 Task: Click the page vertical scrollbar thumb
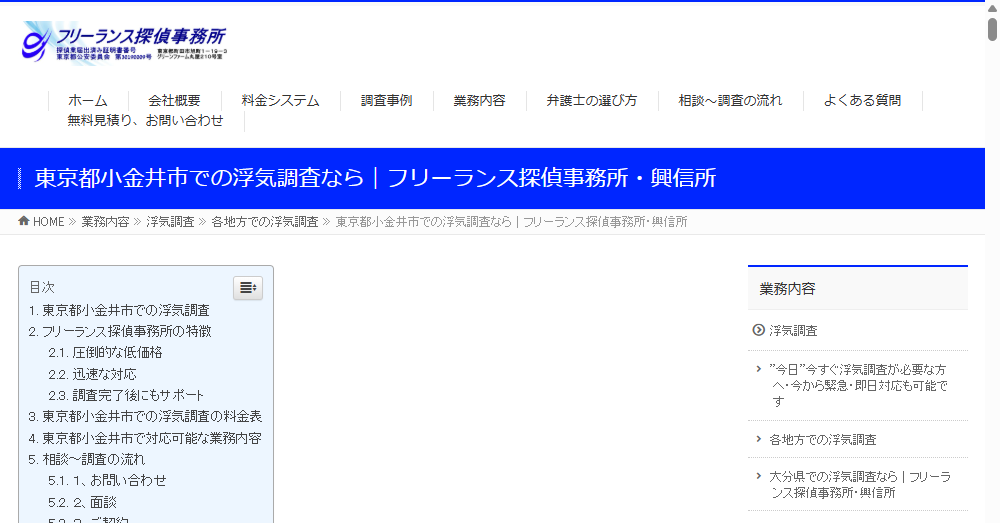[992, 28]
